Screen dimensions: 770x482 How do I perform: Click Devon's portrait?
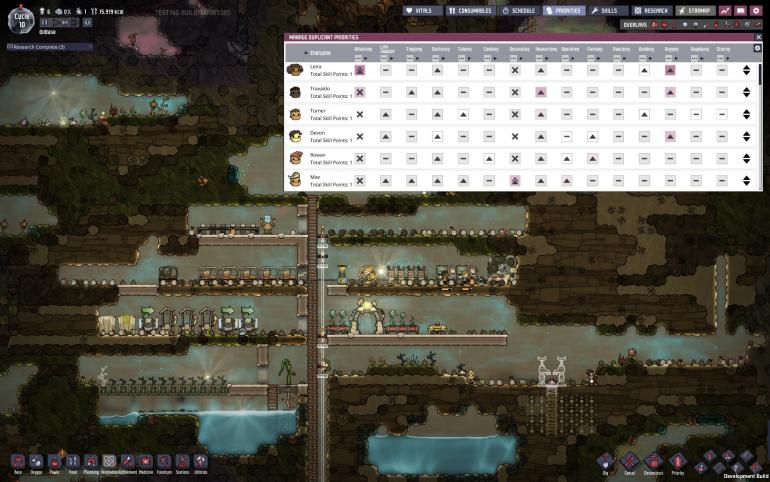point(295,136)
